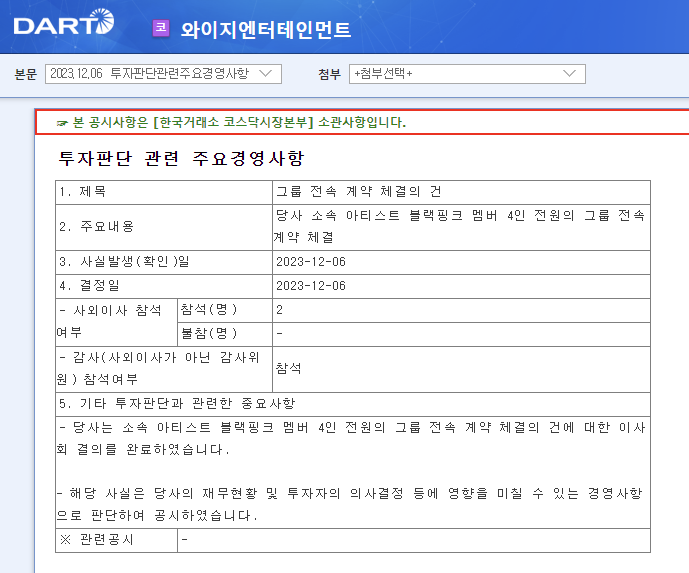This screenshot has height=573, width=689.
Task: Click the purple KOSDAQ 코 market badge
Action: 161,28
